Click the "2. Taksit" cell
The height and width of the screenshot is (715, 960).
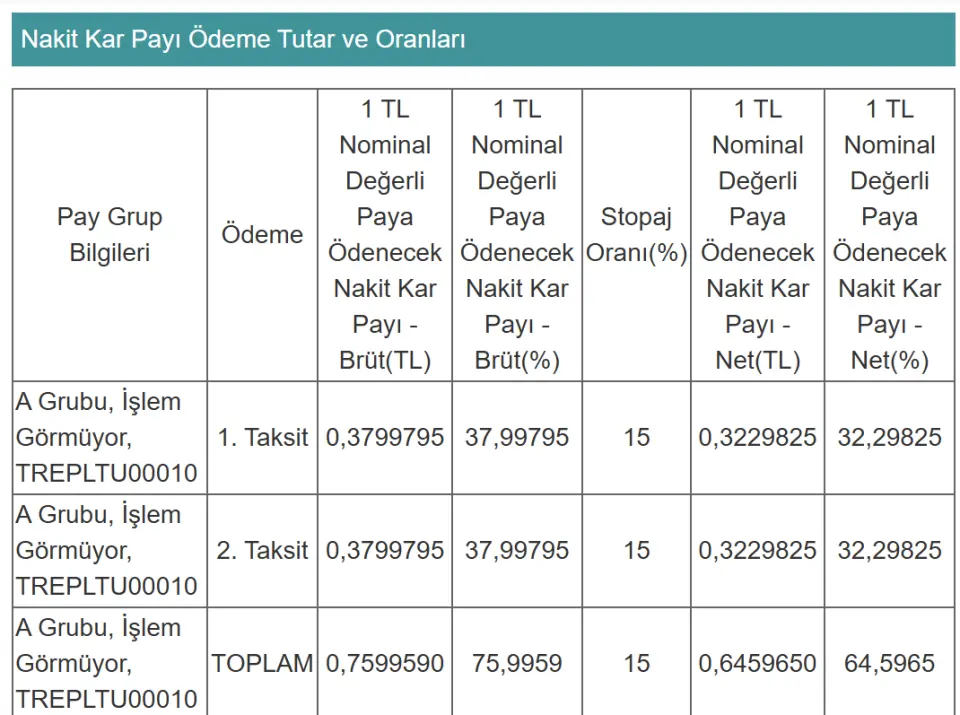263,550
